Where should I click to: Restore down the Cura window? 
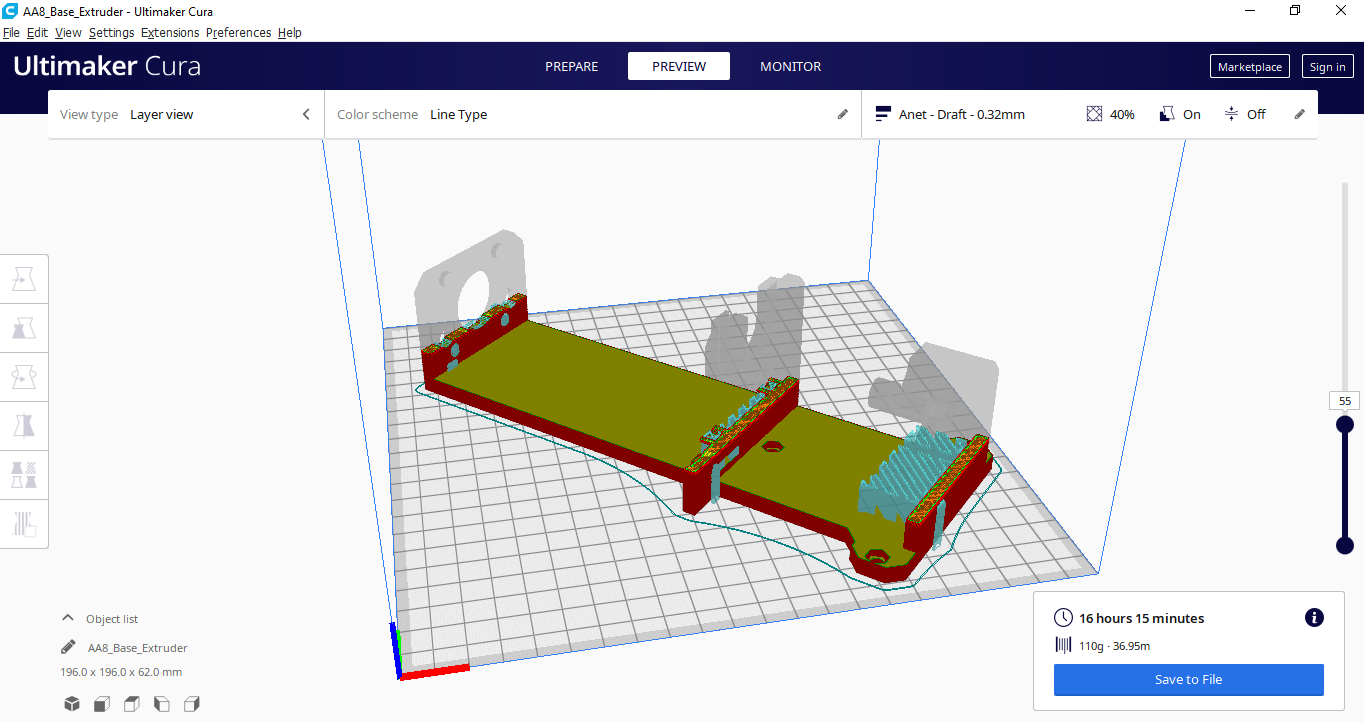pos(1295,11)
